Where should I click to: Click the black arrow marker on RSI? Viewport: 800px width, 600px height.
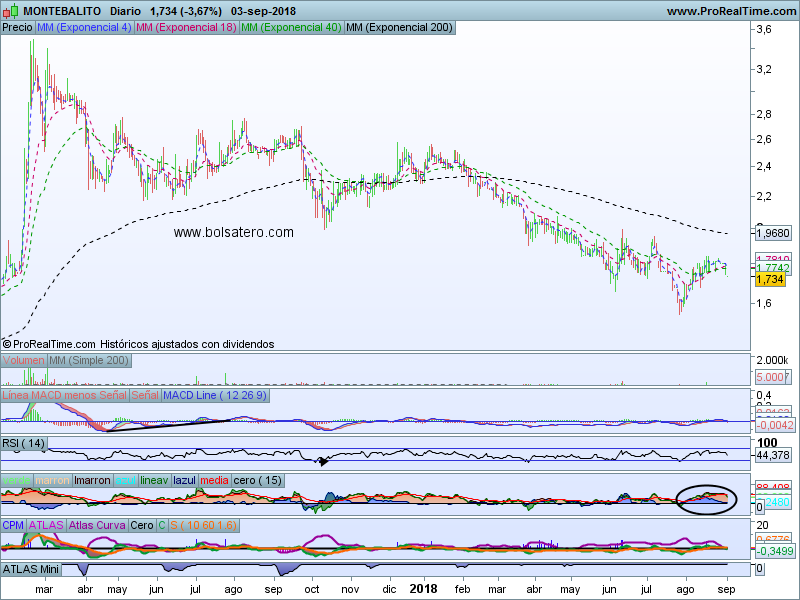[322, 461]
